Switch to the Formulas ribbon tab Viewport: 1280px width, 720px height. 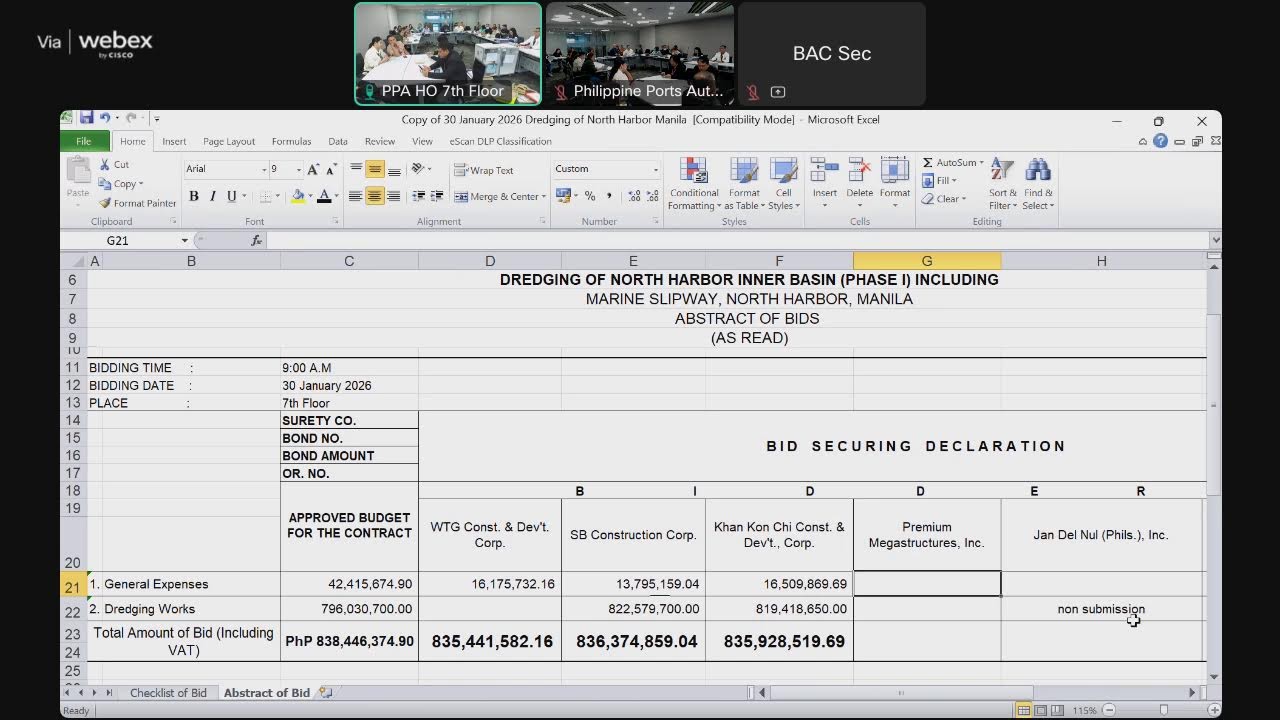(x=291, y=141)
